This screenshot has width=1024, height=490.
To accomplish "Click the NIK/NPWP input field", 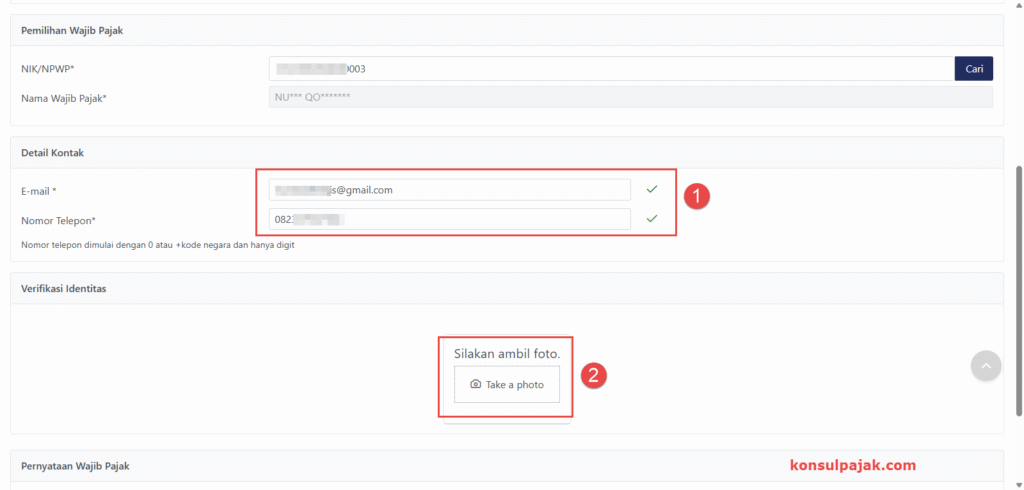I will [x=610, y=69].
